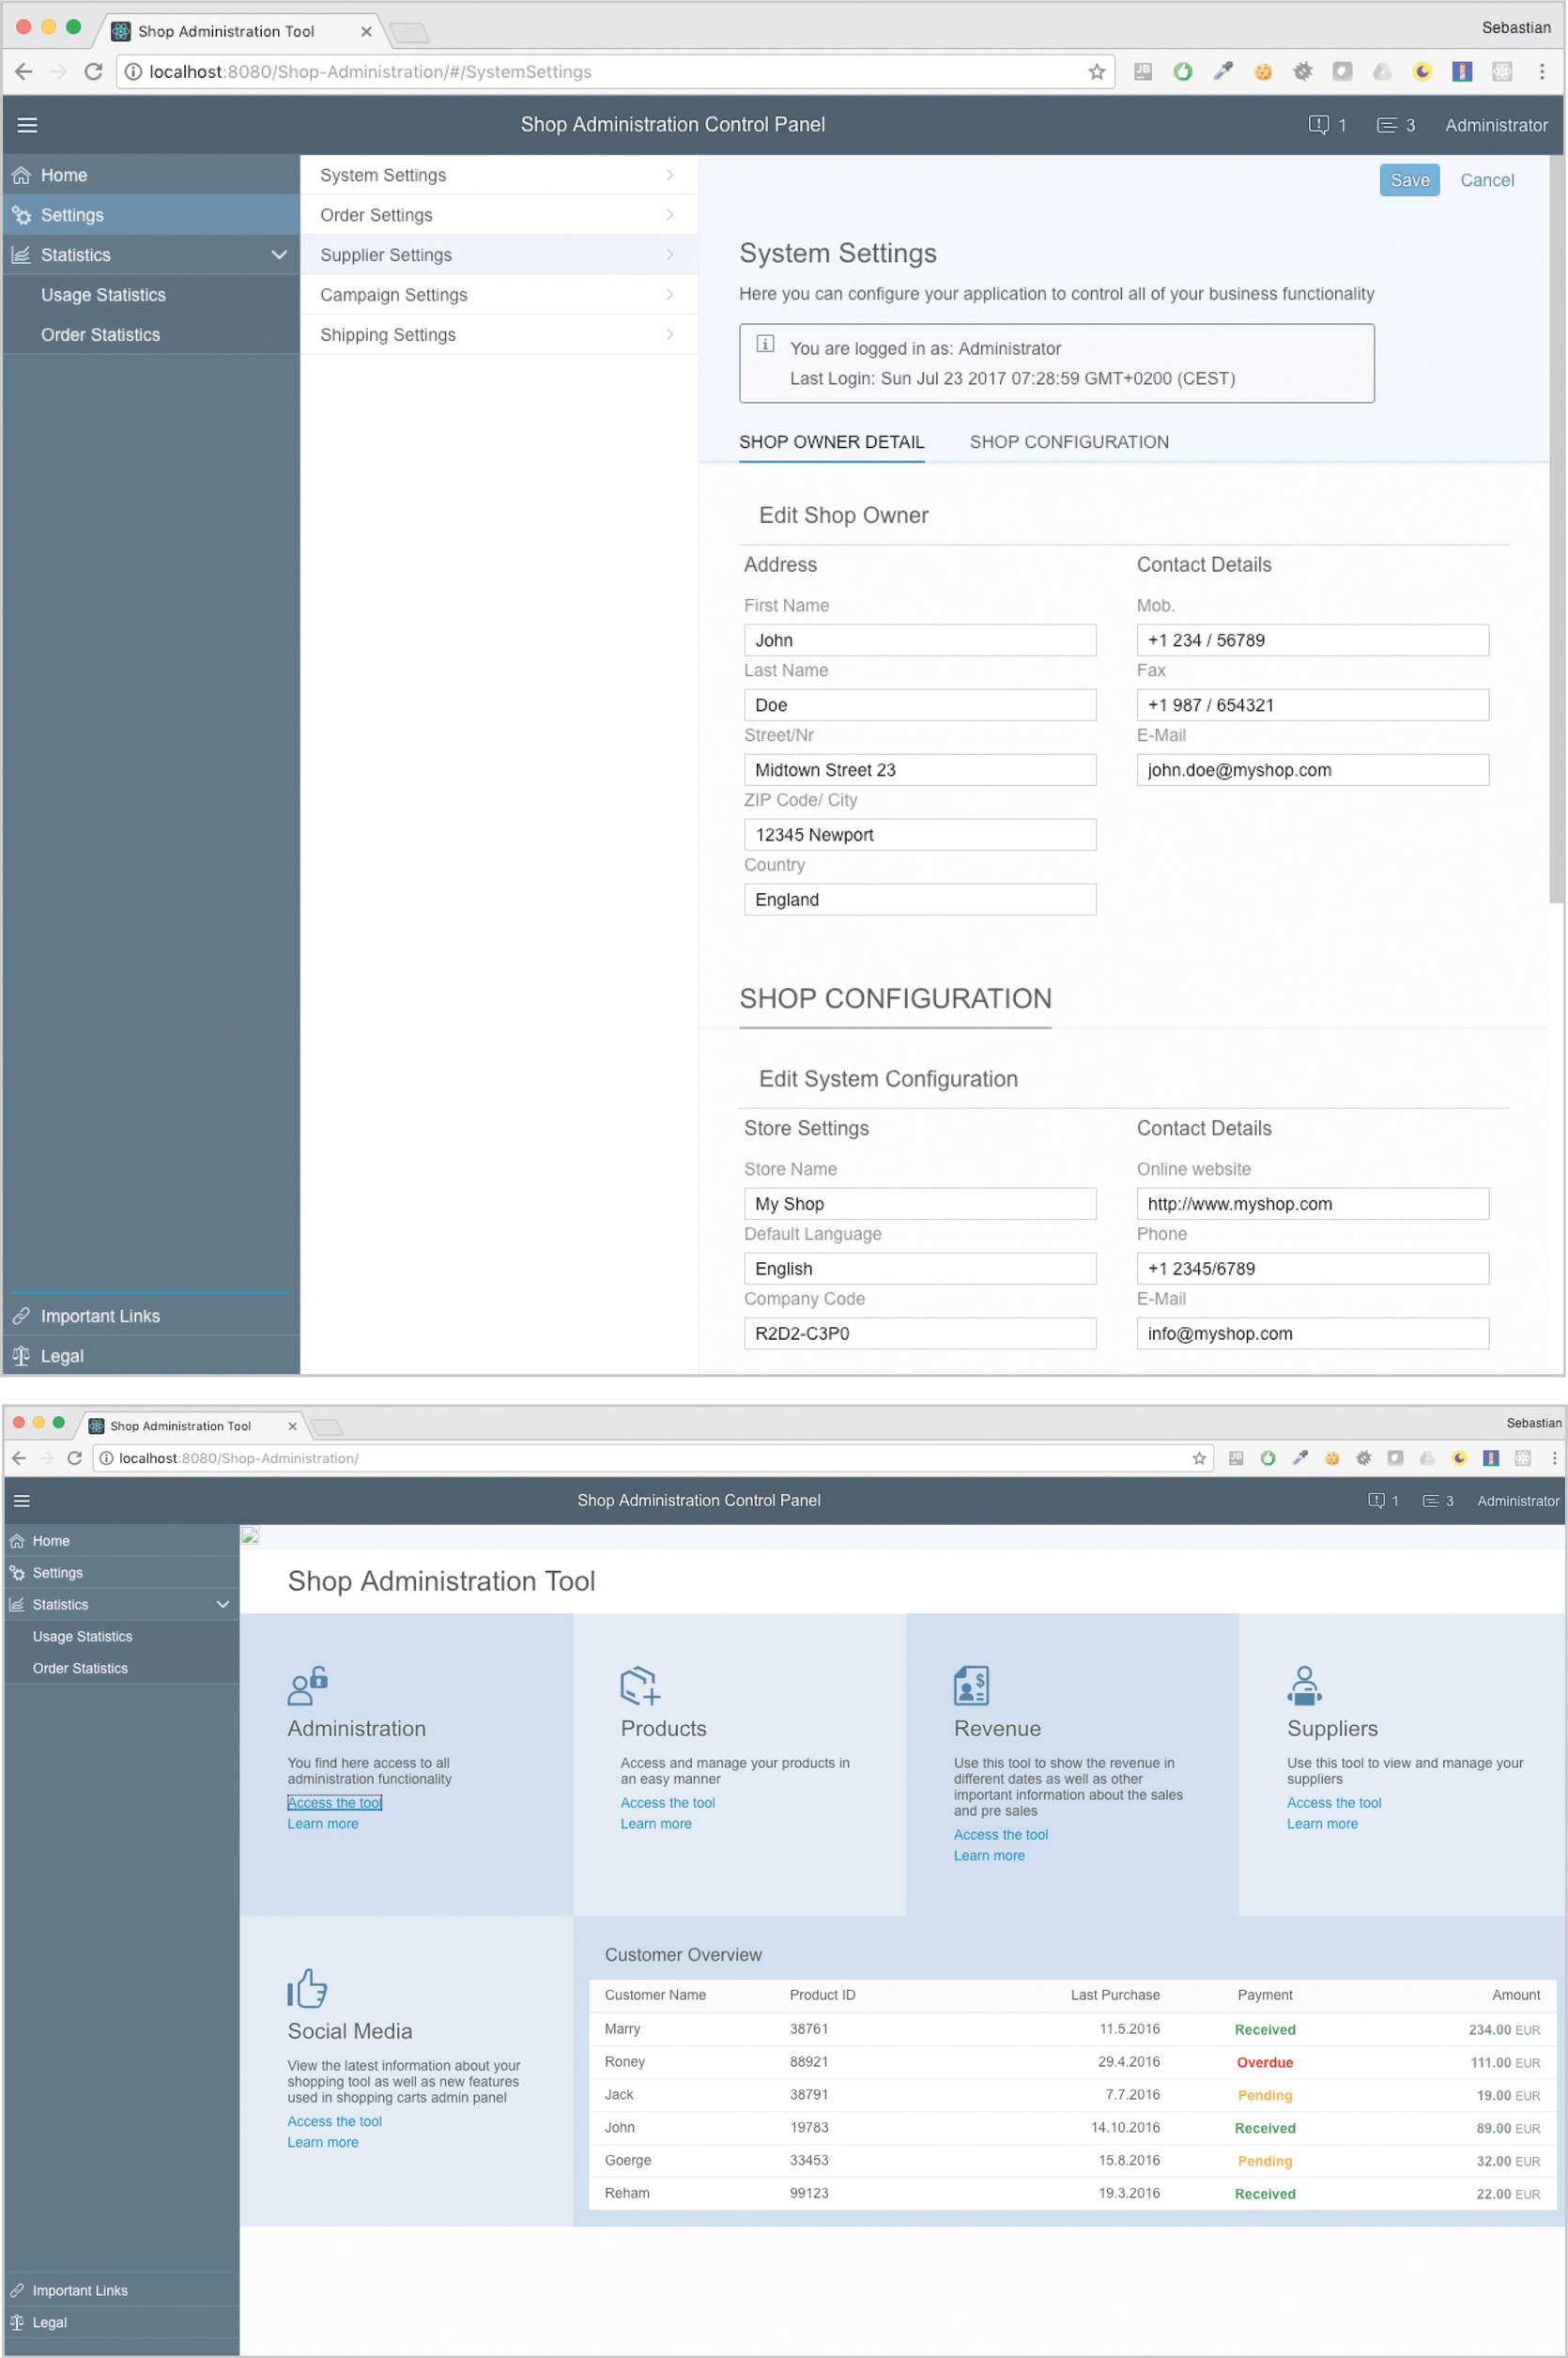This screenshot has height=2358, width=1568.
Task: Focus the First Name field containing John
Action: (x=920, y=640)
